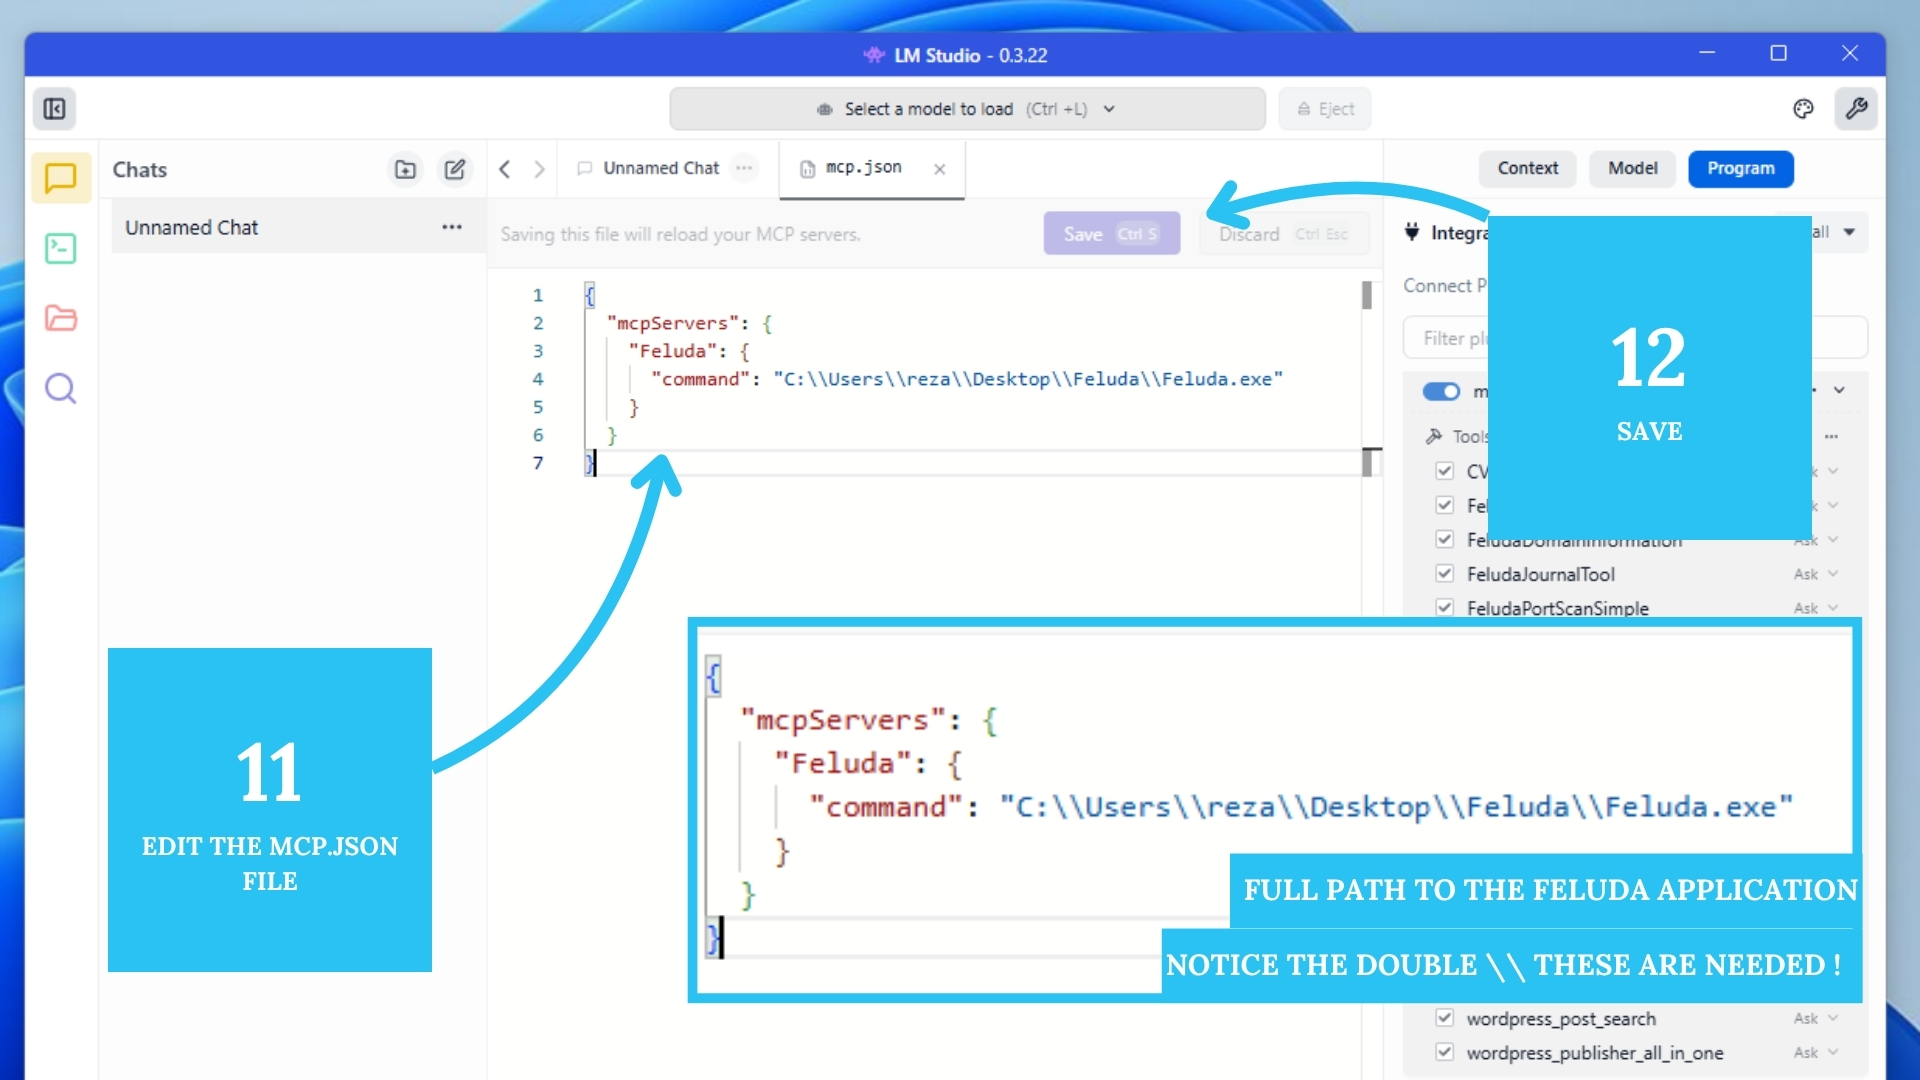This screenshot has width=1920, height=1080.
Task: Click the Integrations plug icon
Action: coord(1412,232)
